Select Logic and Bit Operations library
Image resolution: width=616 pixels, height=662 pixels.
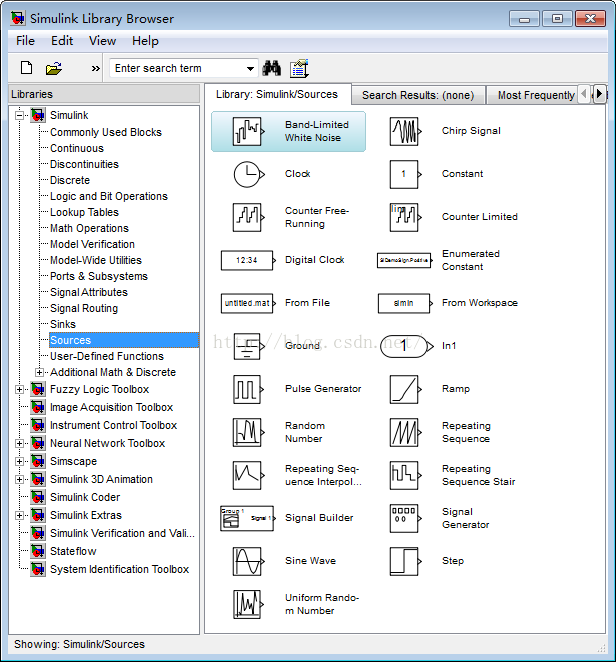(109, 196)
